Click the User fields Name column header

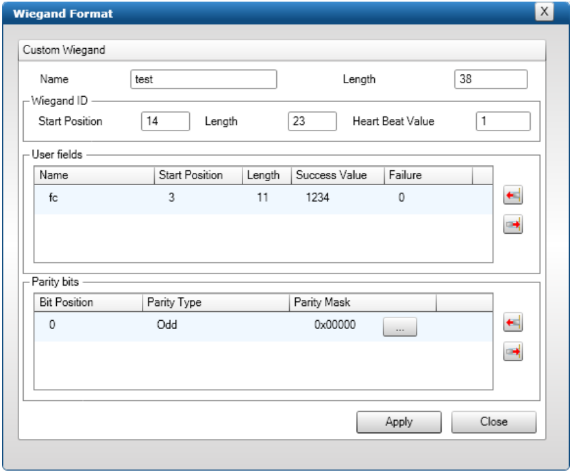pos(94,175)
